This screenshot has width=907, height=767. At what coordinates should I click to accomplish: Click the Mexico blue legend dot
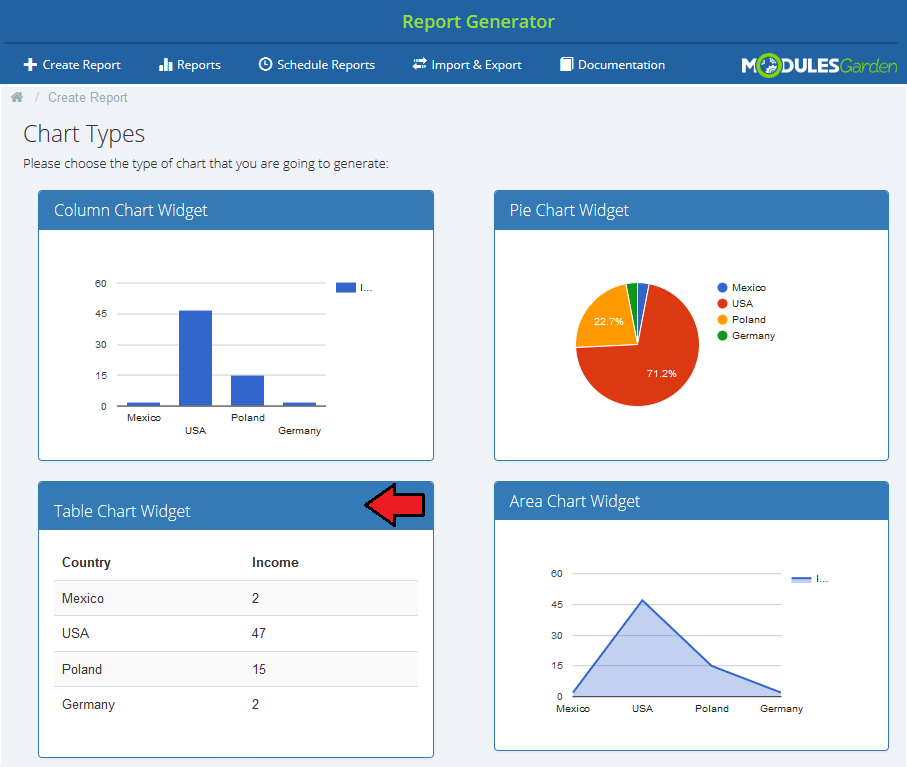point(722,287)
